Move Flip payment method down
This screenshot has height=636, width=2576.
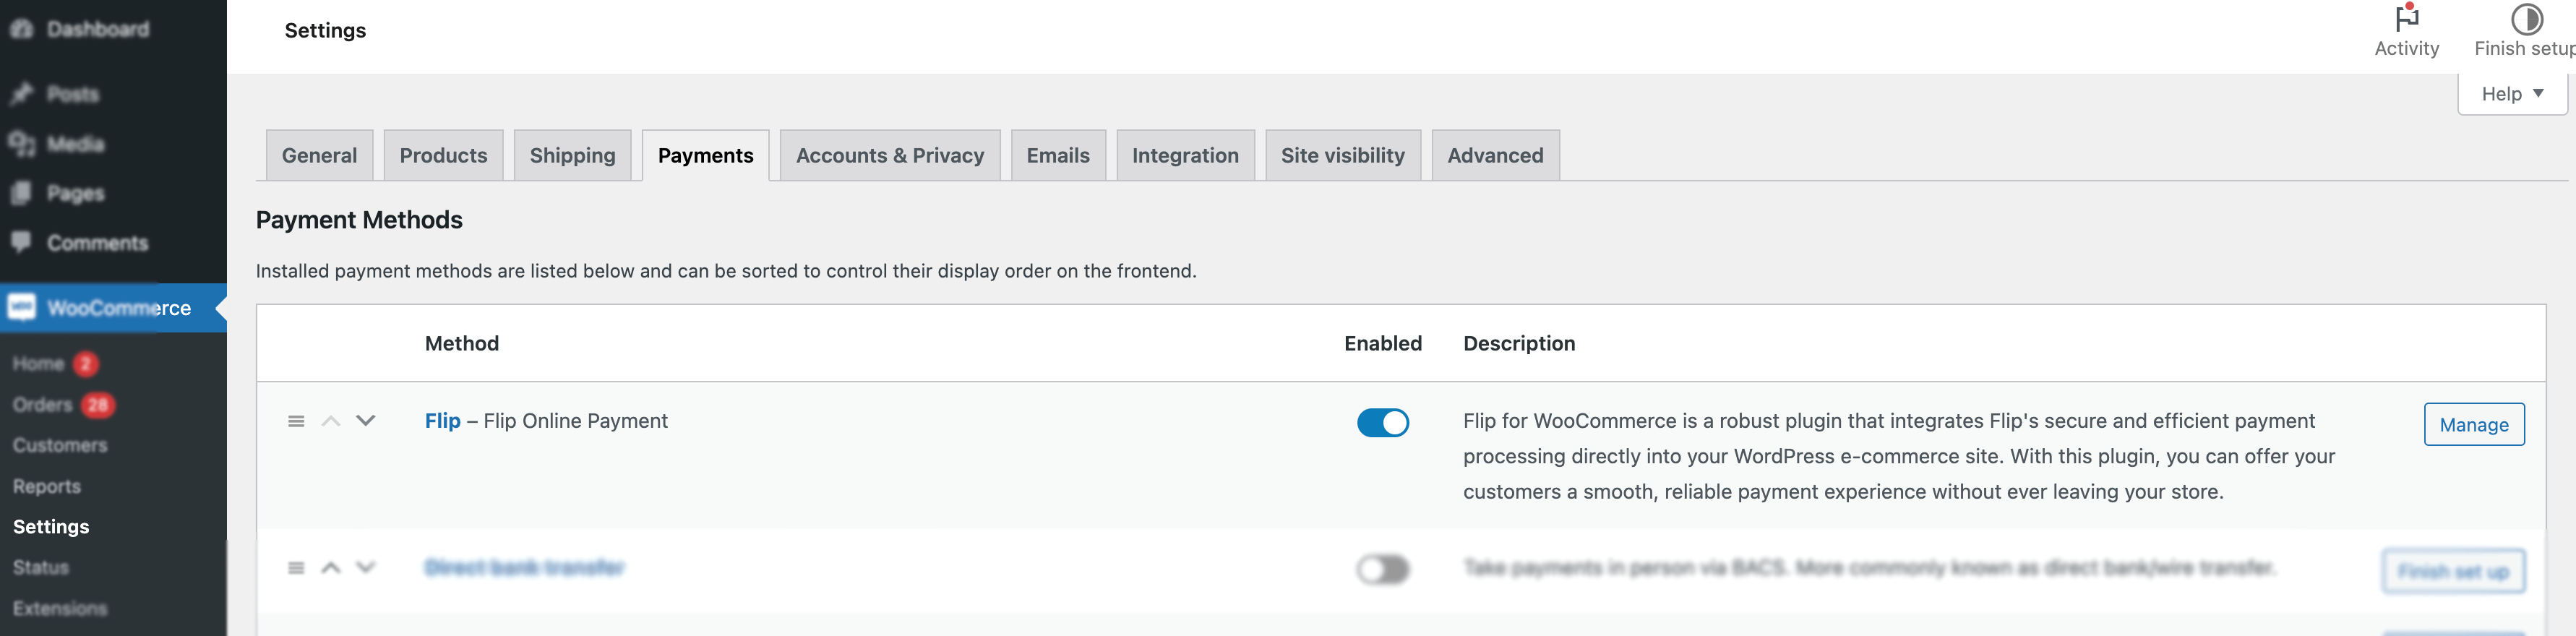(366, 421)
